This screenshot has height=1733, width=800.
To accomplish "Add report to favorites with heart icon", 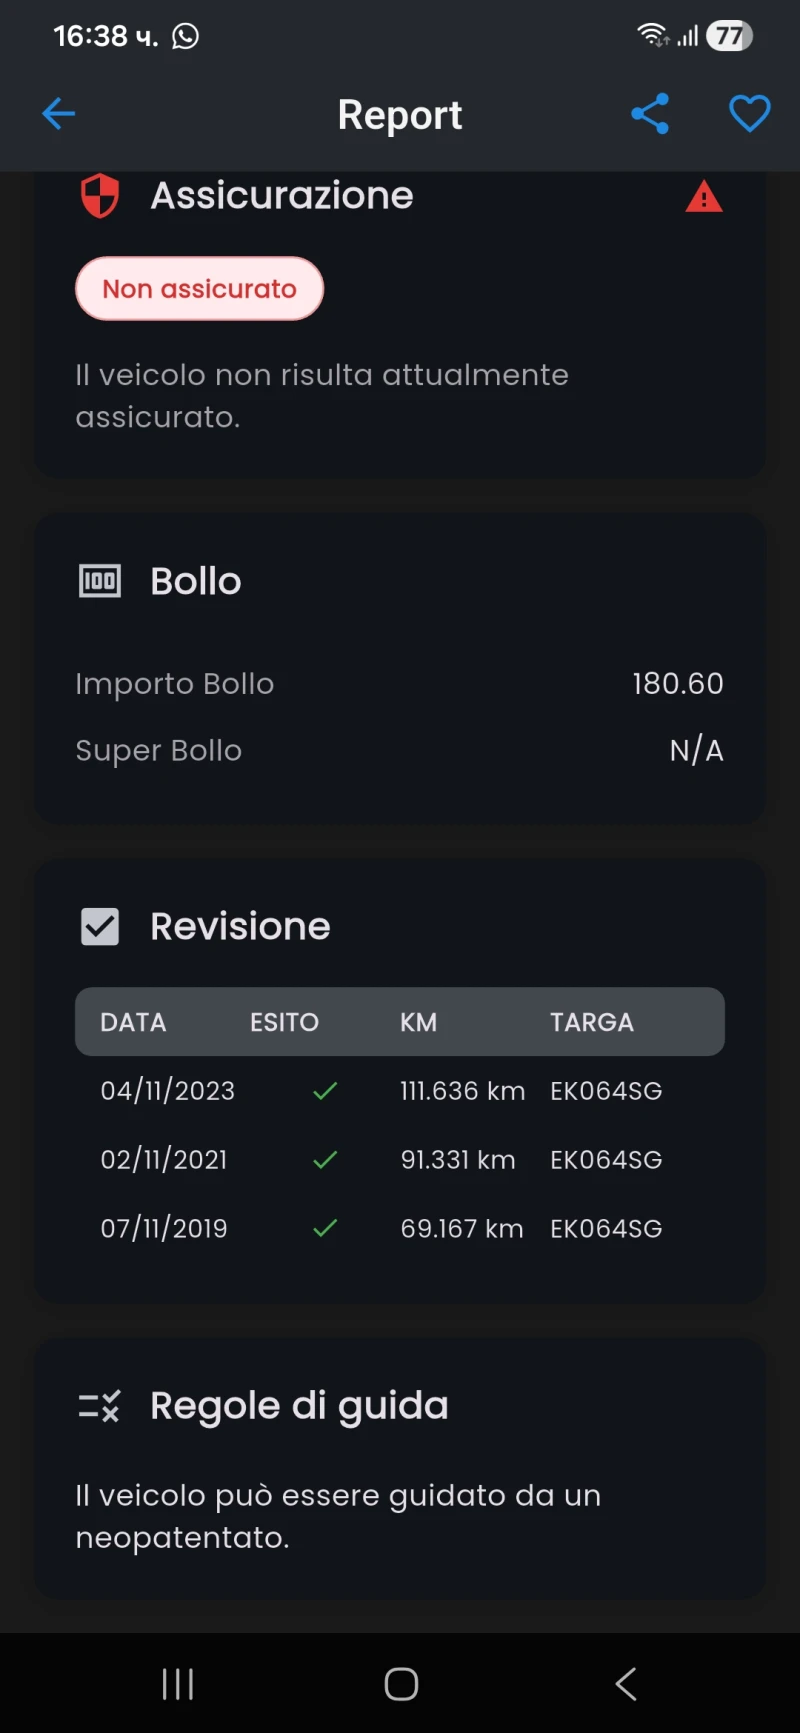I will click(x=749, y=114).
